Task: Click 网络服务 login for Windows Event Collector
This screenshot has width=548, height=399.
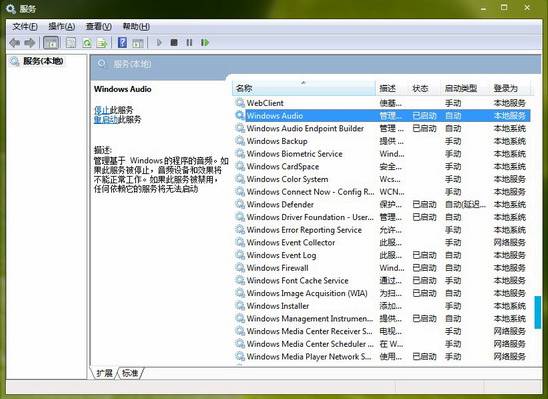Action: point(510,242)
